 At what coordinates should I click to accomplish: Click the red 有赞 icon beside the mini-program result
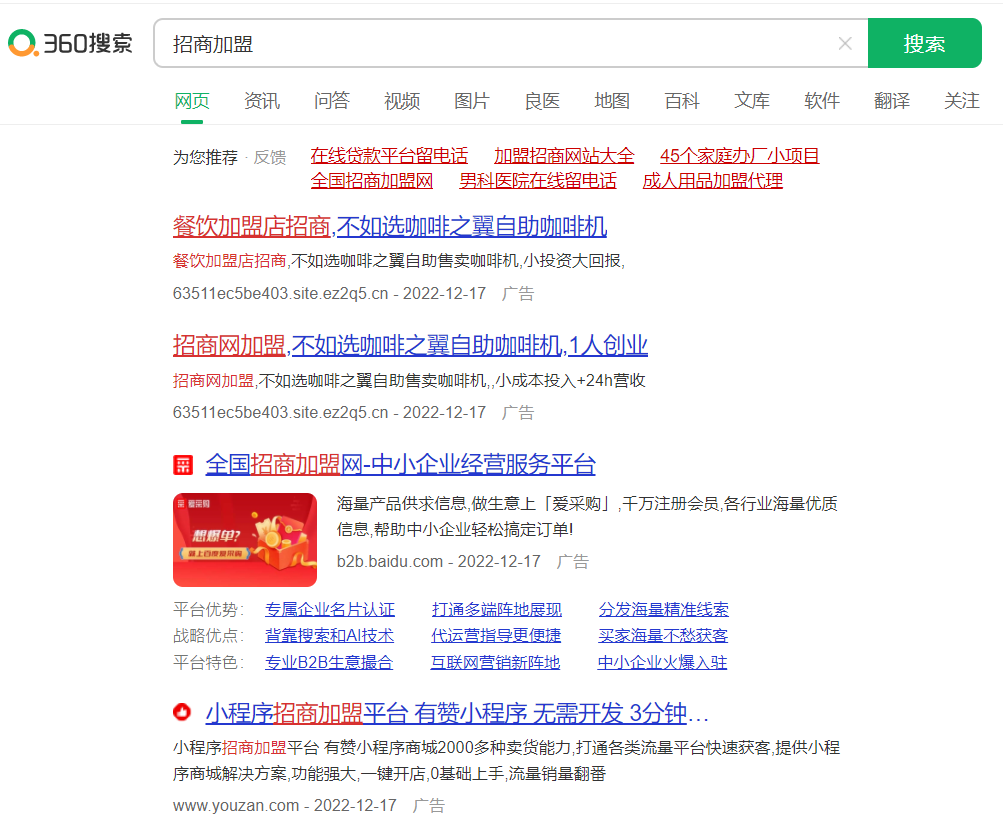coord(184,711)
